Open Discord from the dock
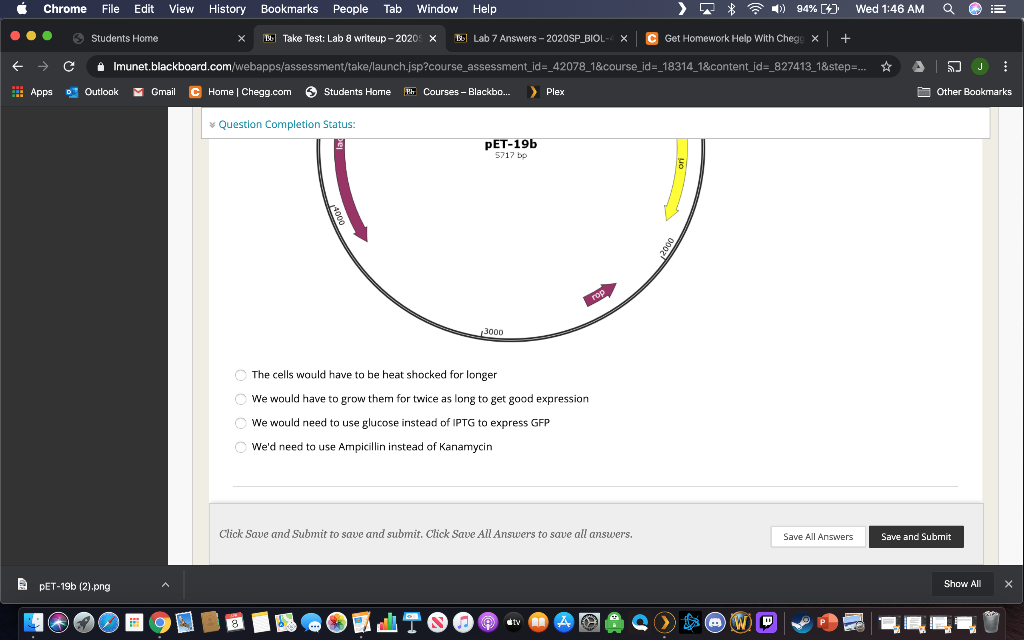 [x=715, y=622]
